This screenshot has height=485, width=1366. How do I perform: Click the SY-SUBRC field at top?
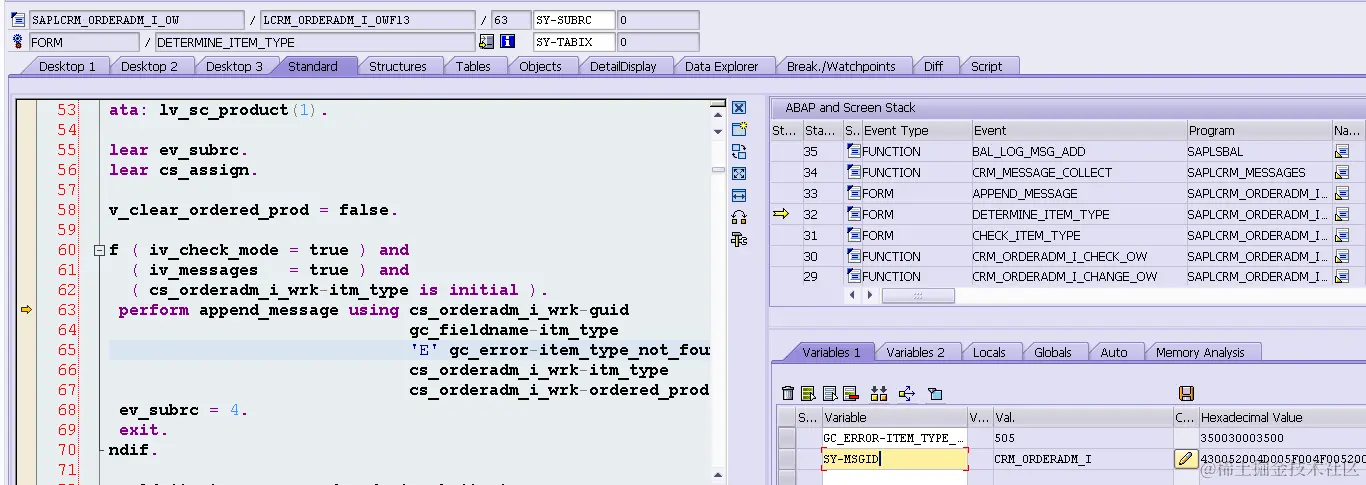click(574, 20)
